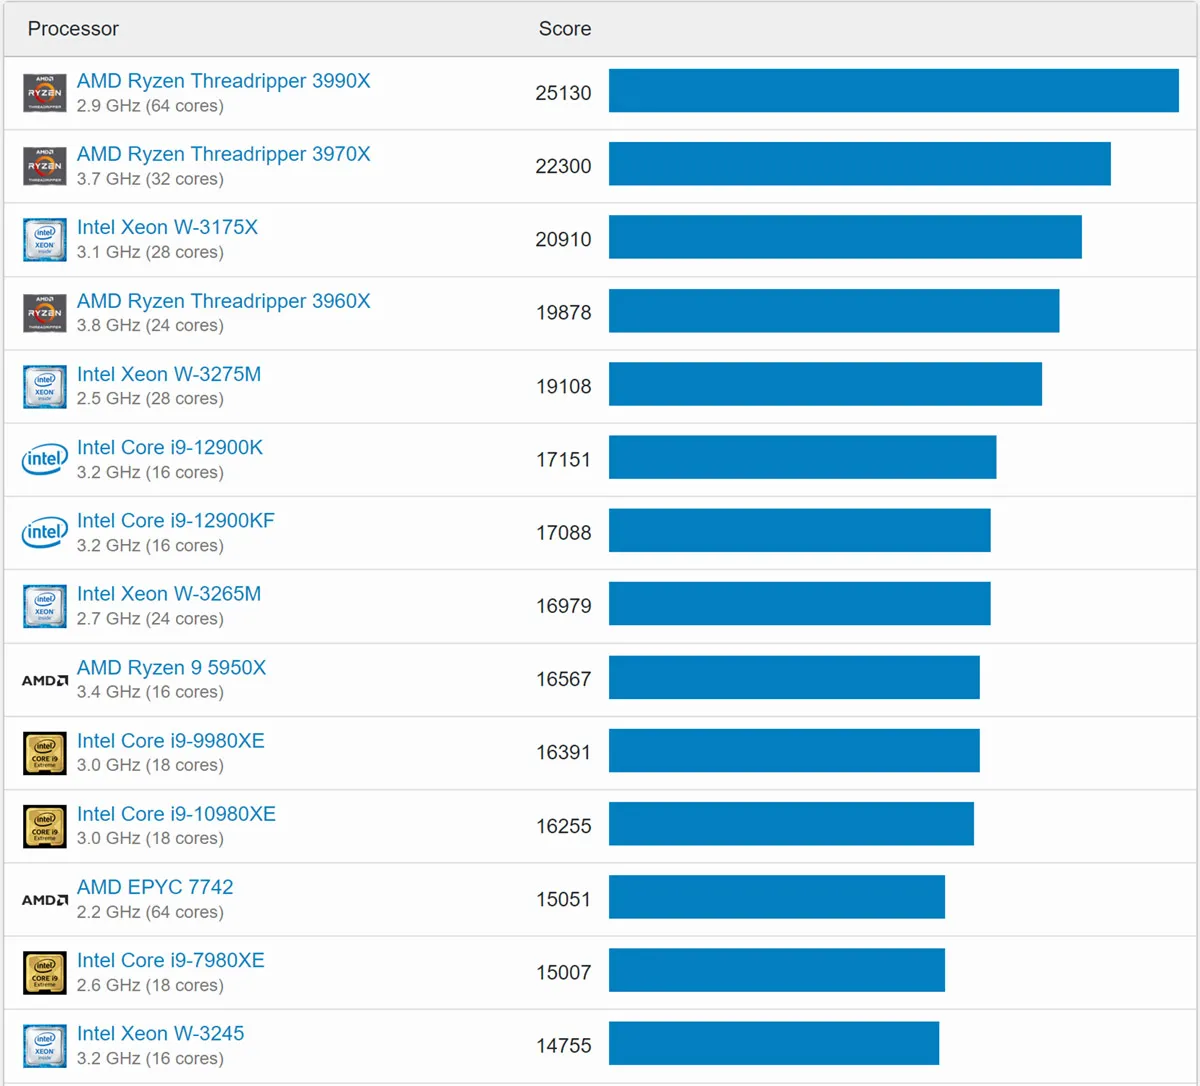This screenshot has width=1200, height=1086.
Task: Open Intel Xeon W-3265M processor page
Action: click(169, 594)
